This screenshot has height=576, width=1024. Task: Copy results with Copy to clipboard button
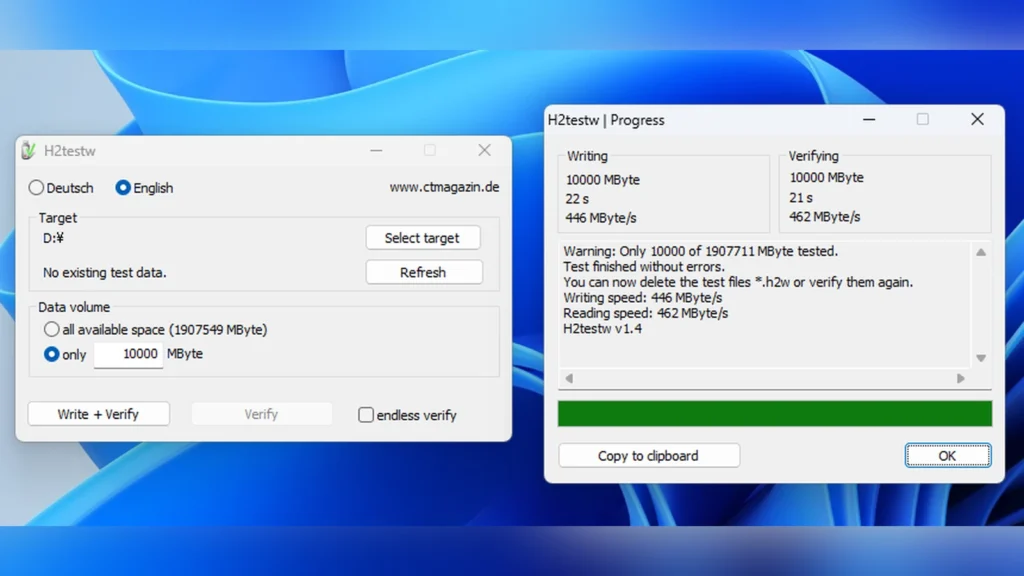click(649, 455)
